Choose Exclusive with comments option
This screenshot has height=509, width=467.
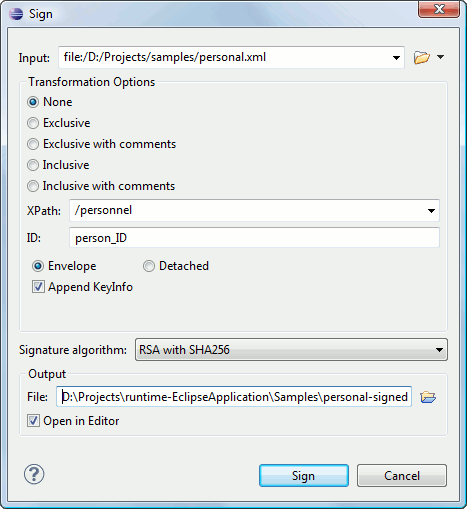pyautogui.click(x=33, y=144)
